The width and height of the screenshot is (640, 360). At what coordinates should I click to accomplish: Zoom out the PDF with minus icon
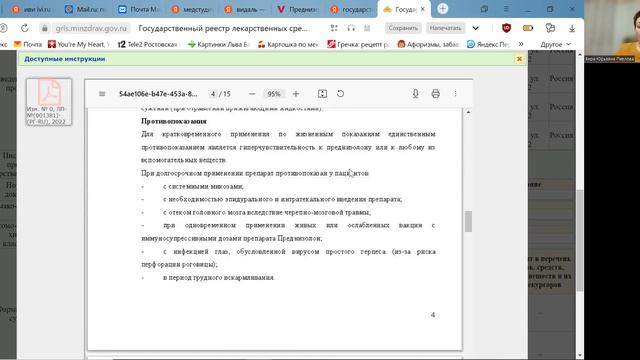coord(252,94)
